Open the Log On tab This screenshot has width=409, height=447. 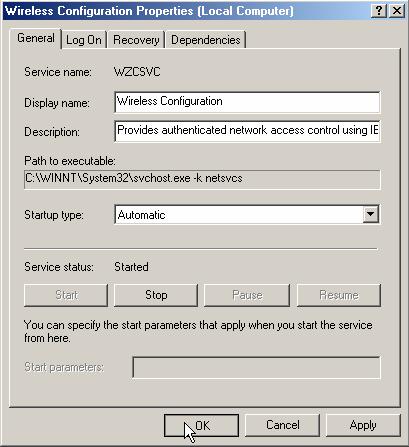coord(84,40)
